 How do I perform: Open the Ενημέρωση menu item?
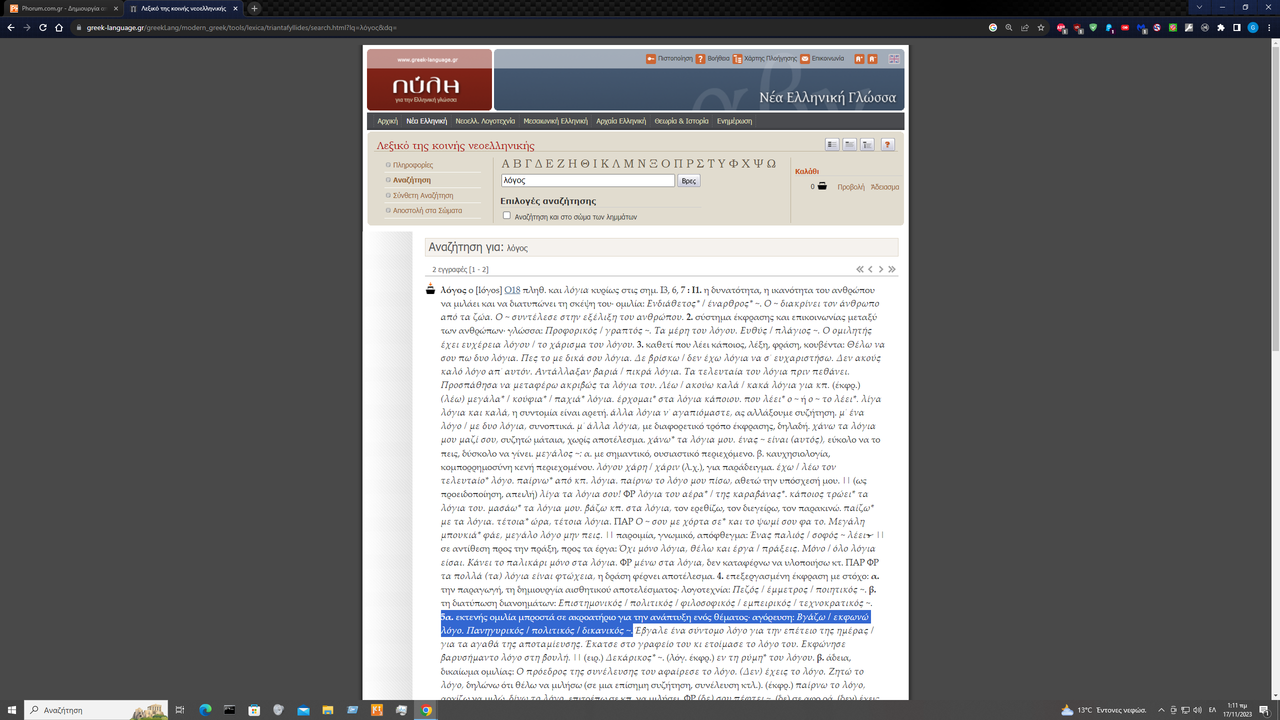(x=734, y=121)
